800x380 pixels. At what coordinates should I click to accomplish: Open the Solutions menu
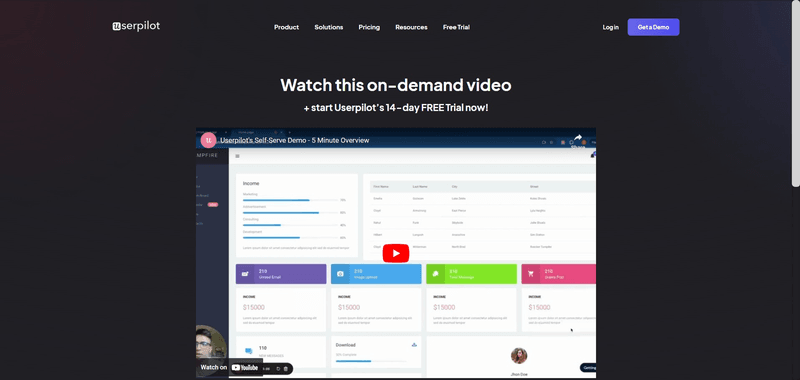point(329,28)
